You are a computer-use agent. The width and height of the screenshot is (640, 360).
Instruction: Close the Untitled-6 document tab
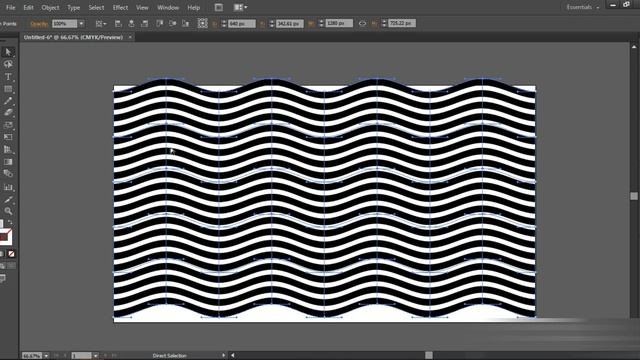(130, 37)
